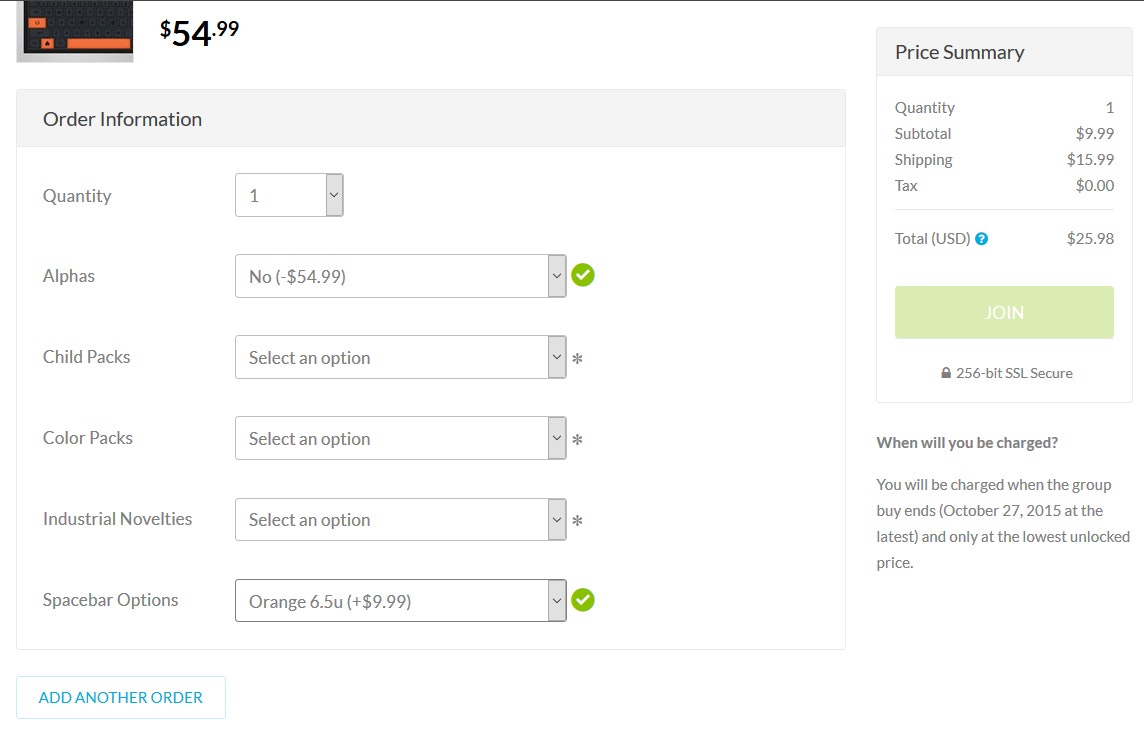Click the asterisk next to Industrial Novelties
The width and height of the screenshot is (1144, 730).
tap(577, 520)
